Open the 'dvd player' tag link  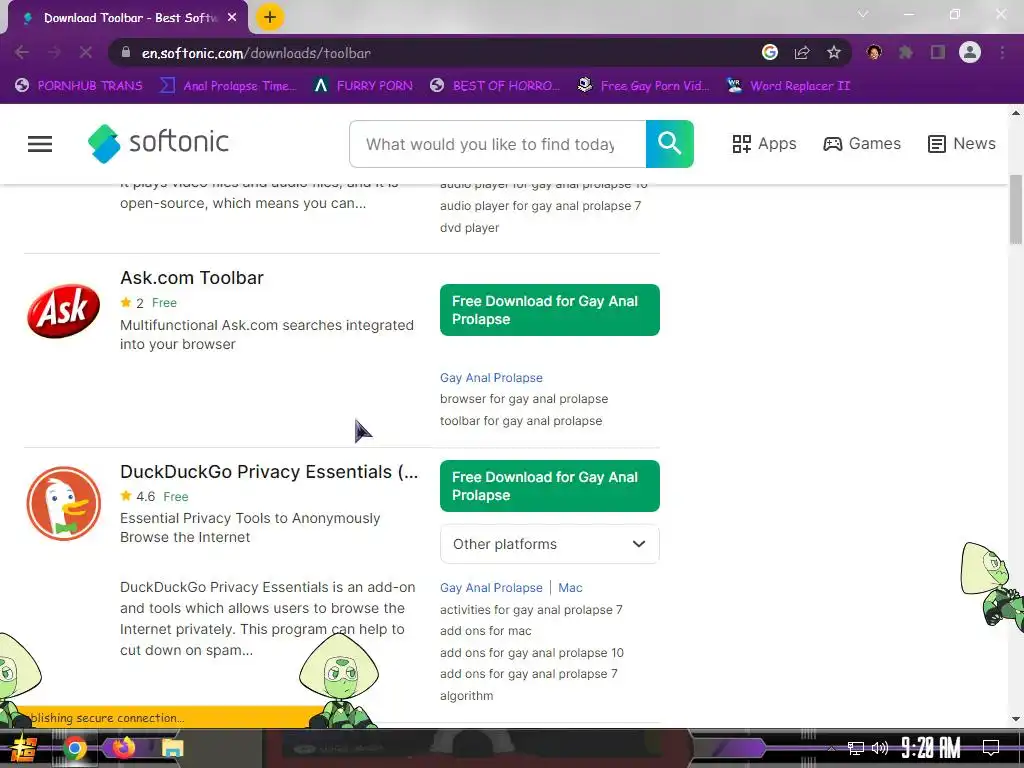[470, 228]
